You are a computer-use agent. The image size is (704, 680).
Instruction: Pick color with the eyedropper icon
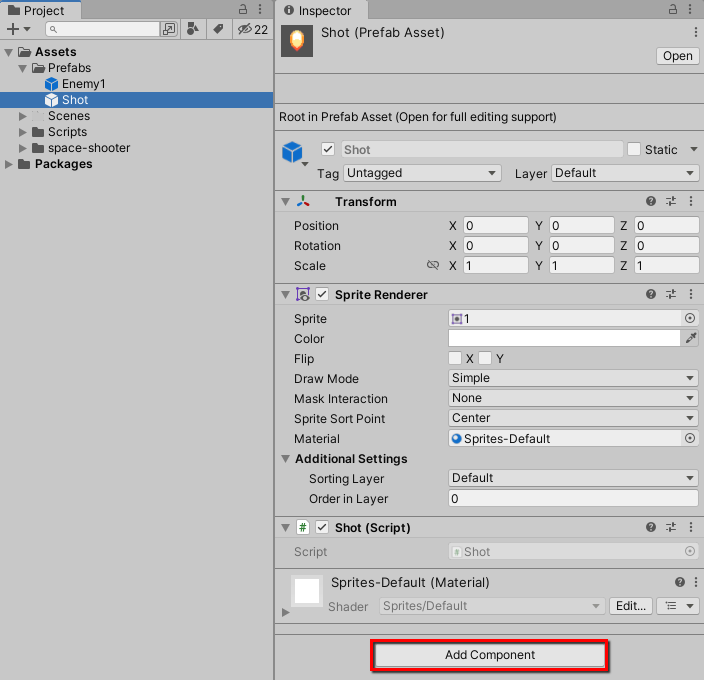(x=691, y=338)
